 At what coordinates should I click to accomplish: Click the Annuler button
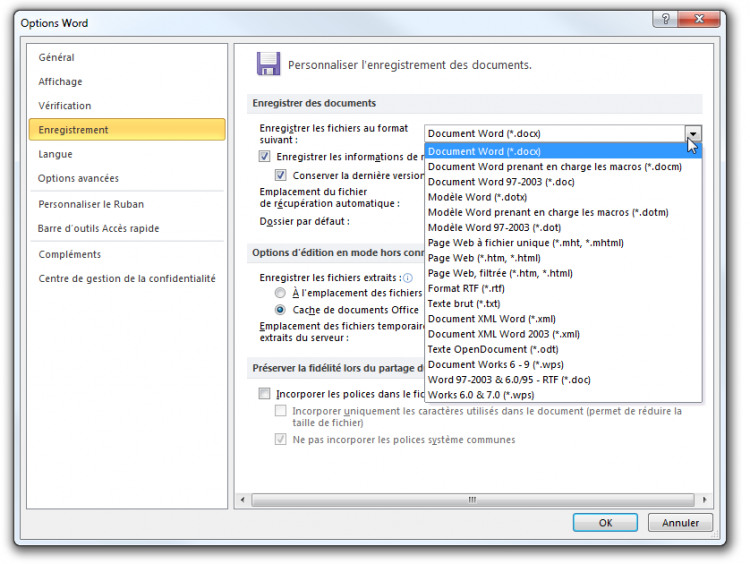pos(680,523)
